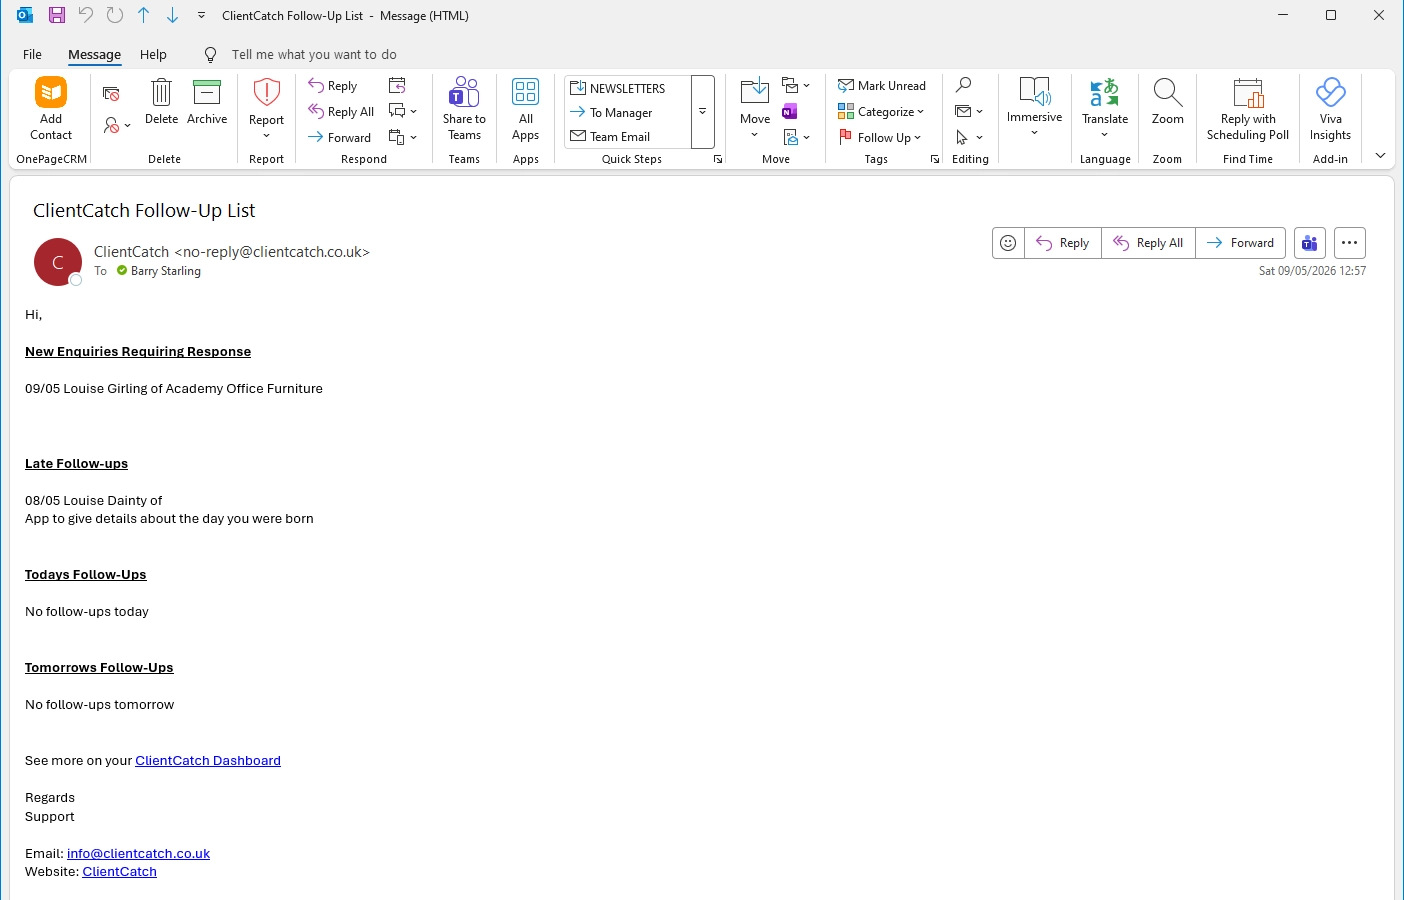Customize the Quick Access Toolbar
Screen dimensions: 1404x900
pos(201,15)
